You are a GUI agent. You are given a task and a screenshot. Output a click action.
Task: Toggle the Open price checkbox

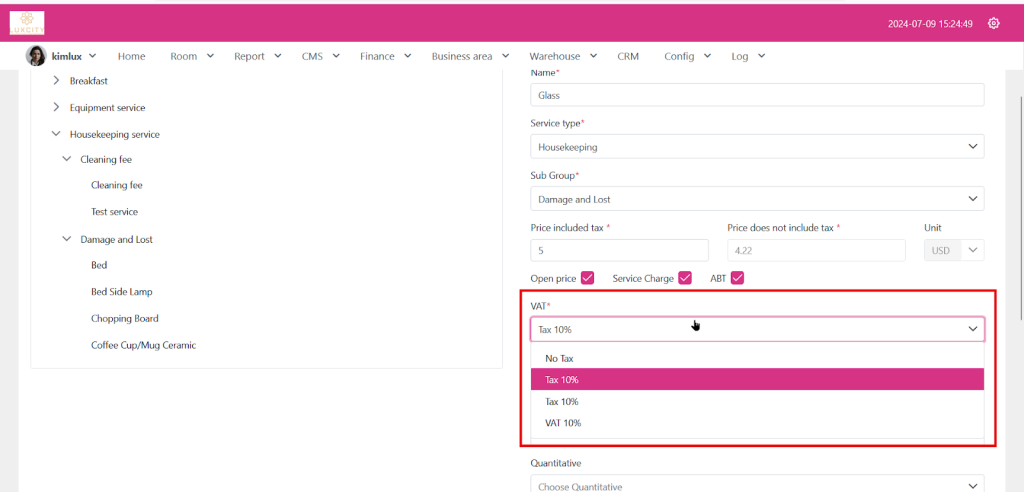click(587, 278)
